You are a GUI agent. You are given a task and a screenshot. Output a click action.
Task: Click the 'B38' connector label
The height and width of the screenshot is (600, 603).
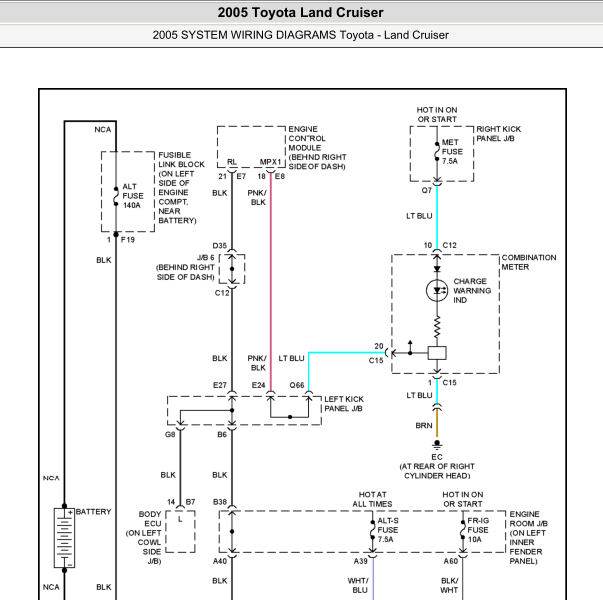220,502
